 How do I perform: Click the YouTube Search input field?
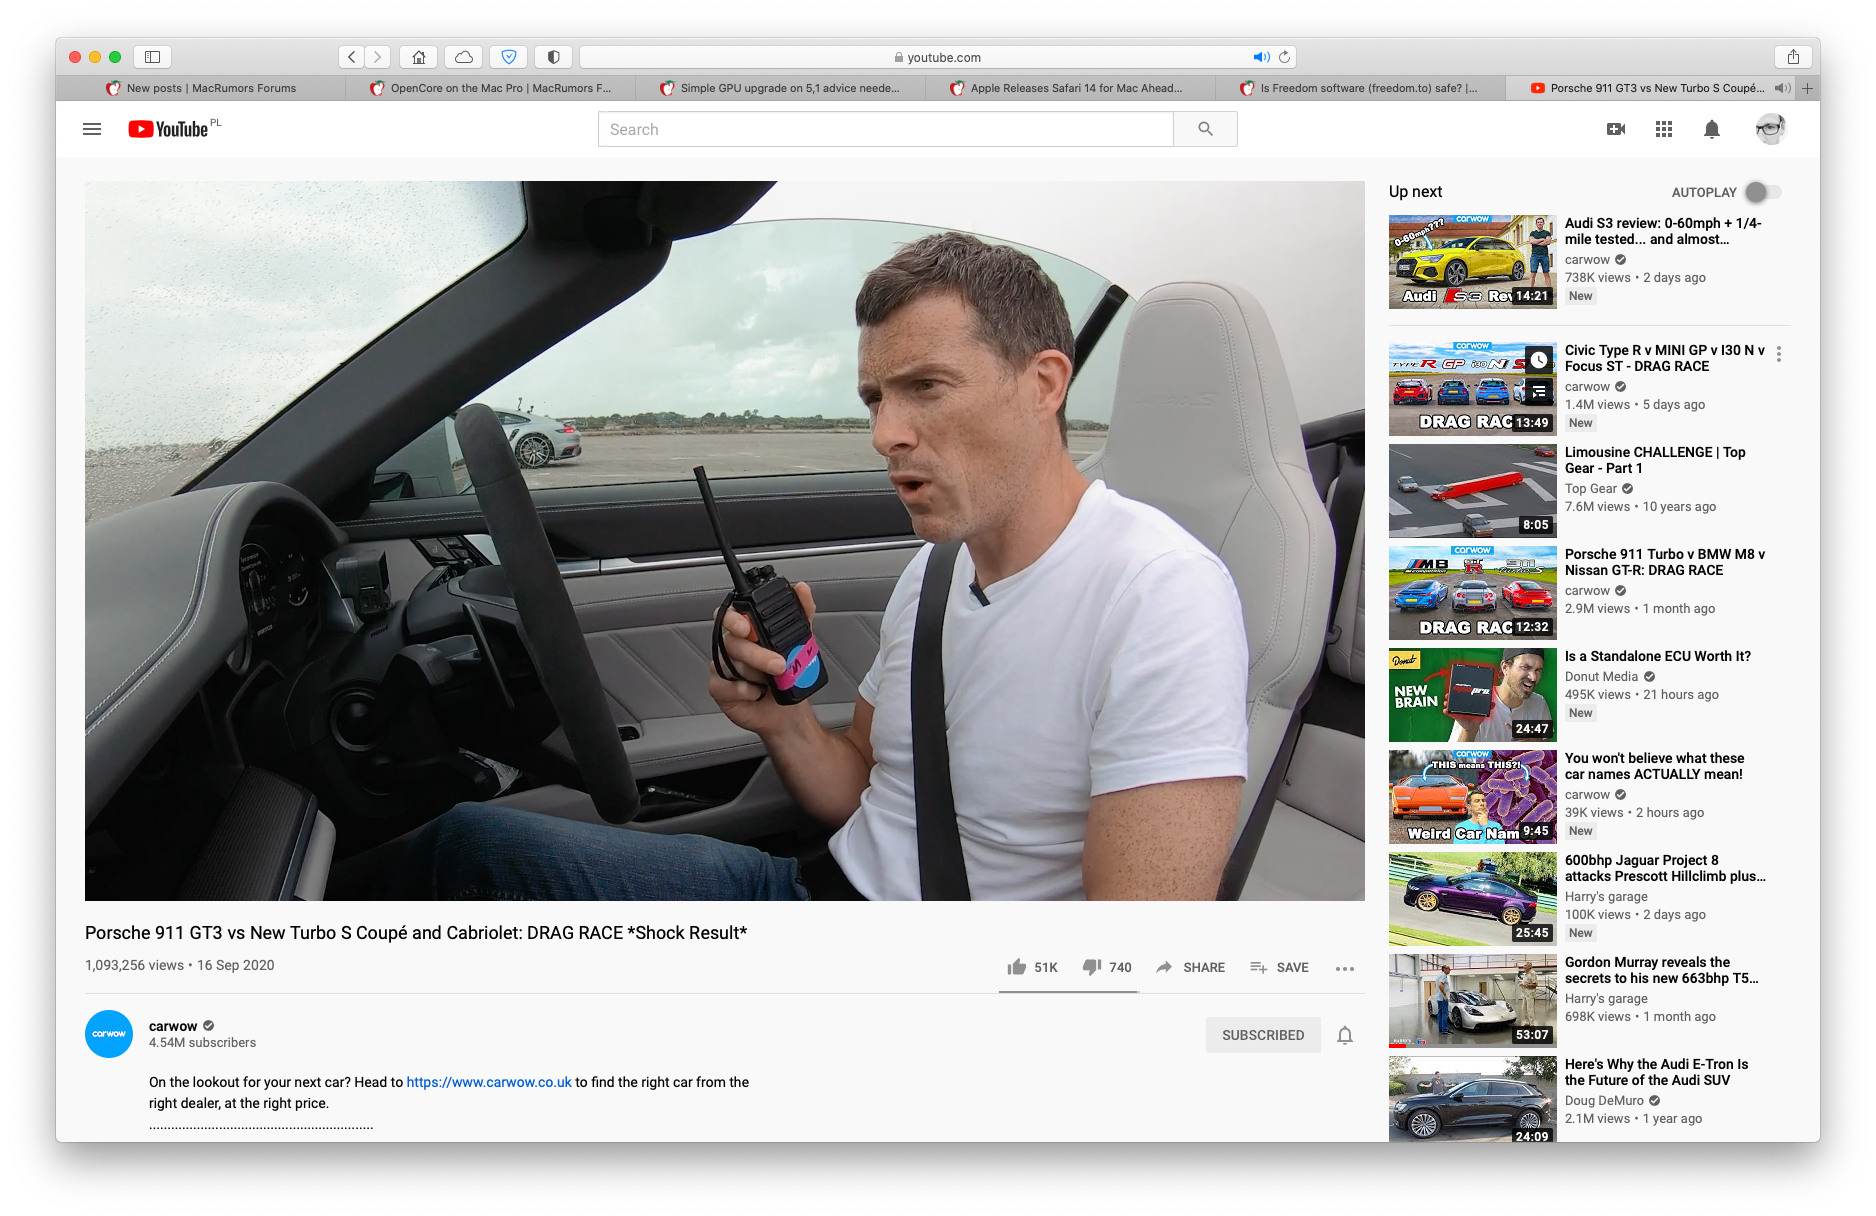tap(886, 129)
